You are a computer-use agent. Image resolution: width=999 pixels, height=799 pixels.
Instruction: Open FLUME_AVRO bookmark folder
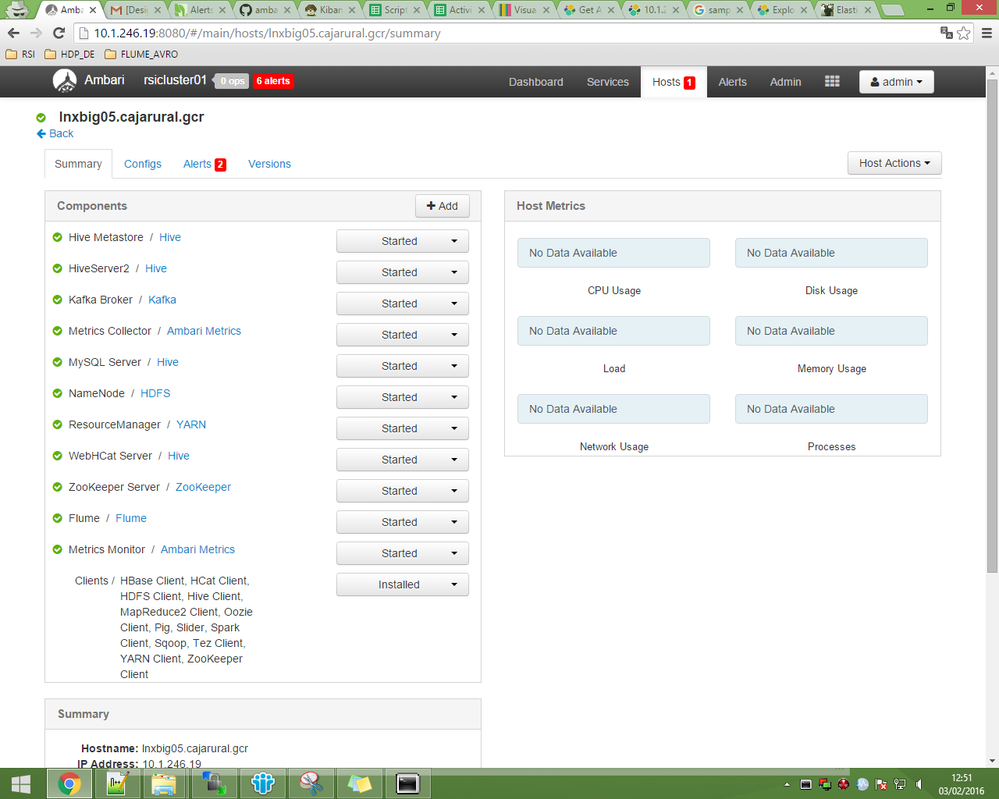click(x=141, y=54)
